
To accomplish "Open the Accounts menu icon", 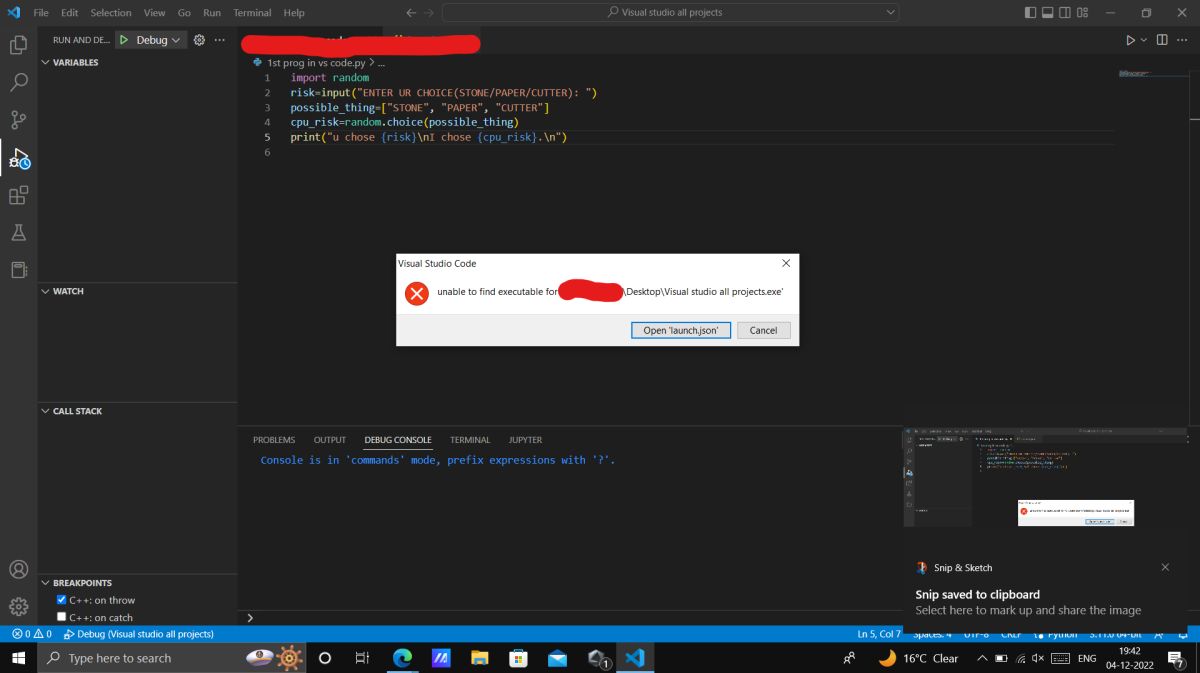I will pos(18,569).
